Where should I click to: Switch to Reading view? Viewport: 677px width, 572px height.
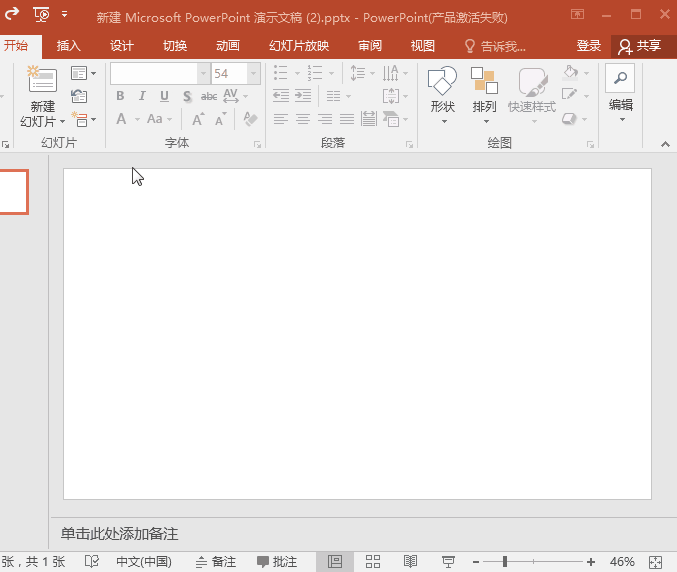point(410,562)
